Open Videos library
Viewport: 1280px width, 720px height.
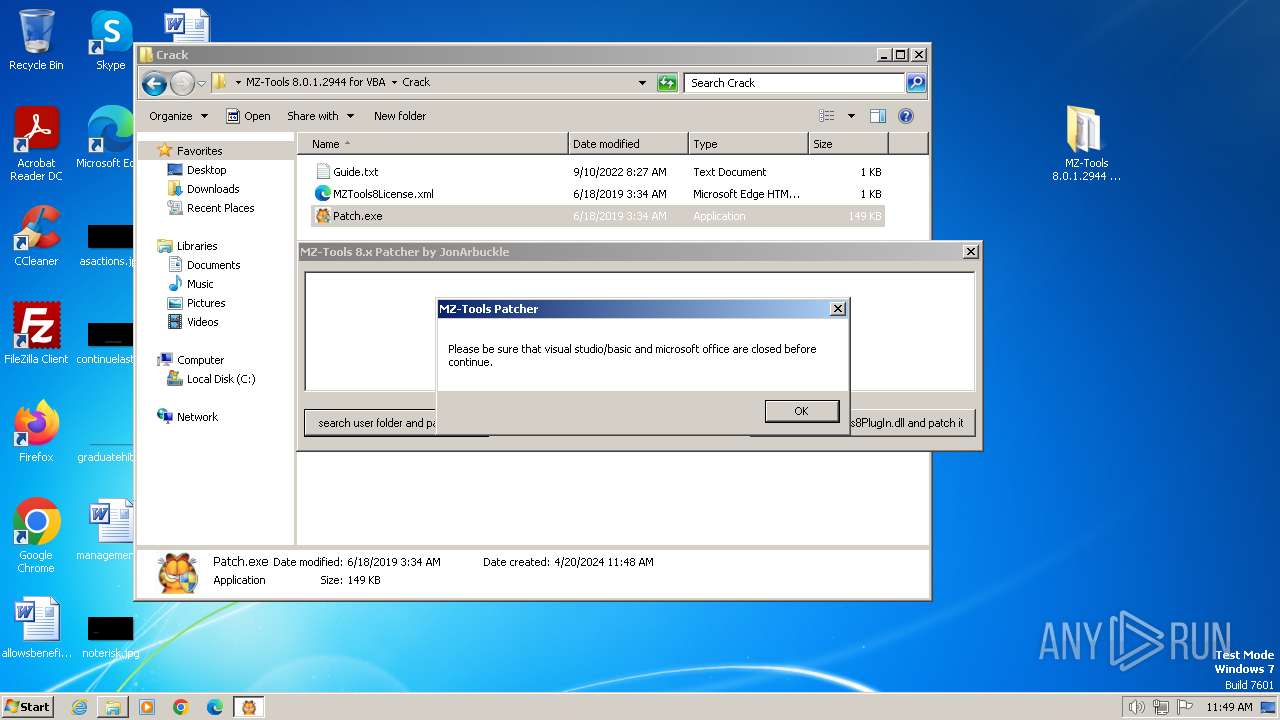point(202,322)
